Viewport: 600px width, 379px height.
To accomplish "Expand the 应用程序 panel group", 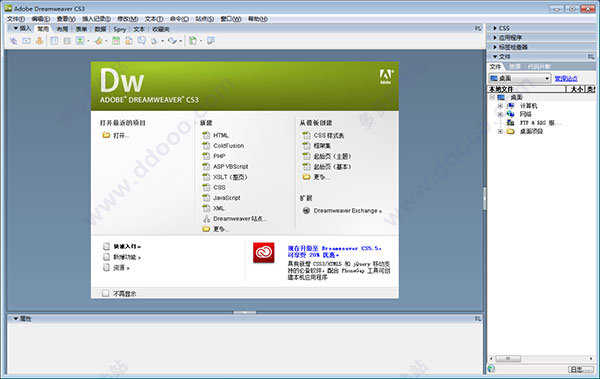I will pyautogui.click(x=495, y=38).
